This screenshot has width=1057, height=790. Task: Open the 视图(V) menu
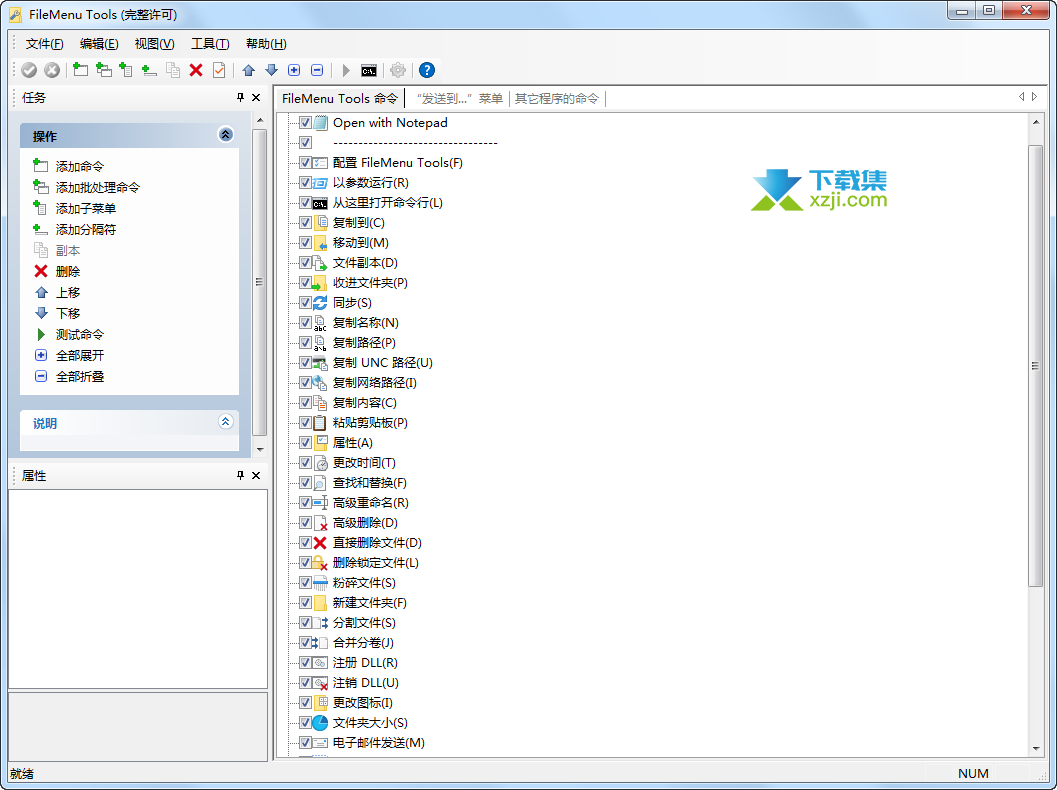pos(154,44)
